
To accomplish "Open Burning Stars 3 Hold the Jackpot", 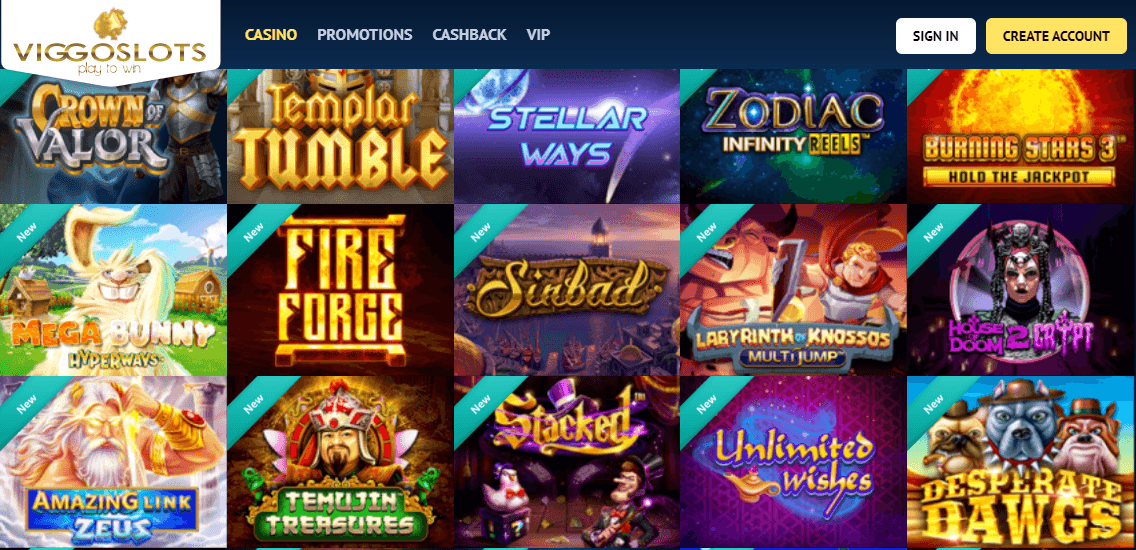I will click(x=1022, y=136).
